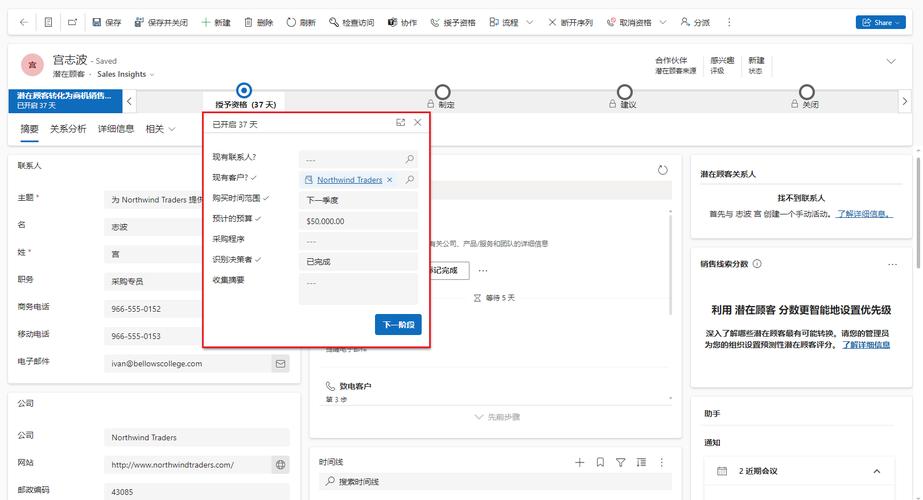Click the 流程 command button

tap(504, 22)
